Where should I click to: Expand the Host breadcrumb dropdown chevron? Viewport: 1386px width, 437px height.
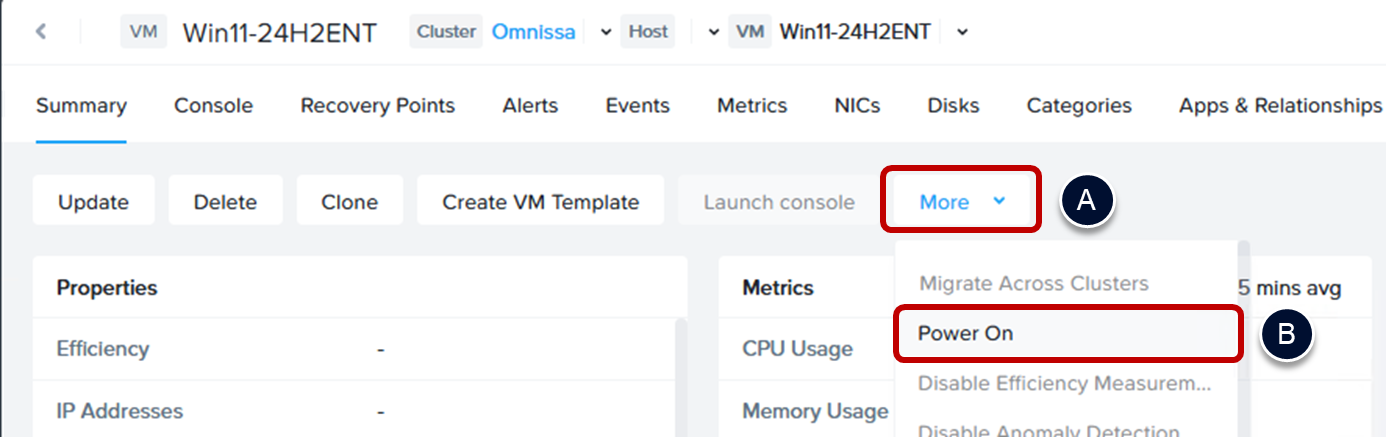pyautogui.click(x=713, y=32)
